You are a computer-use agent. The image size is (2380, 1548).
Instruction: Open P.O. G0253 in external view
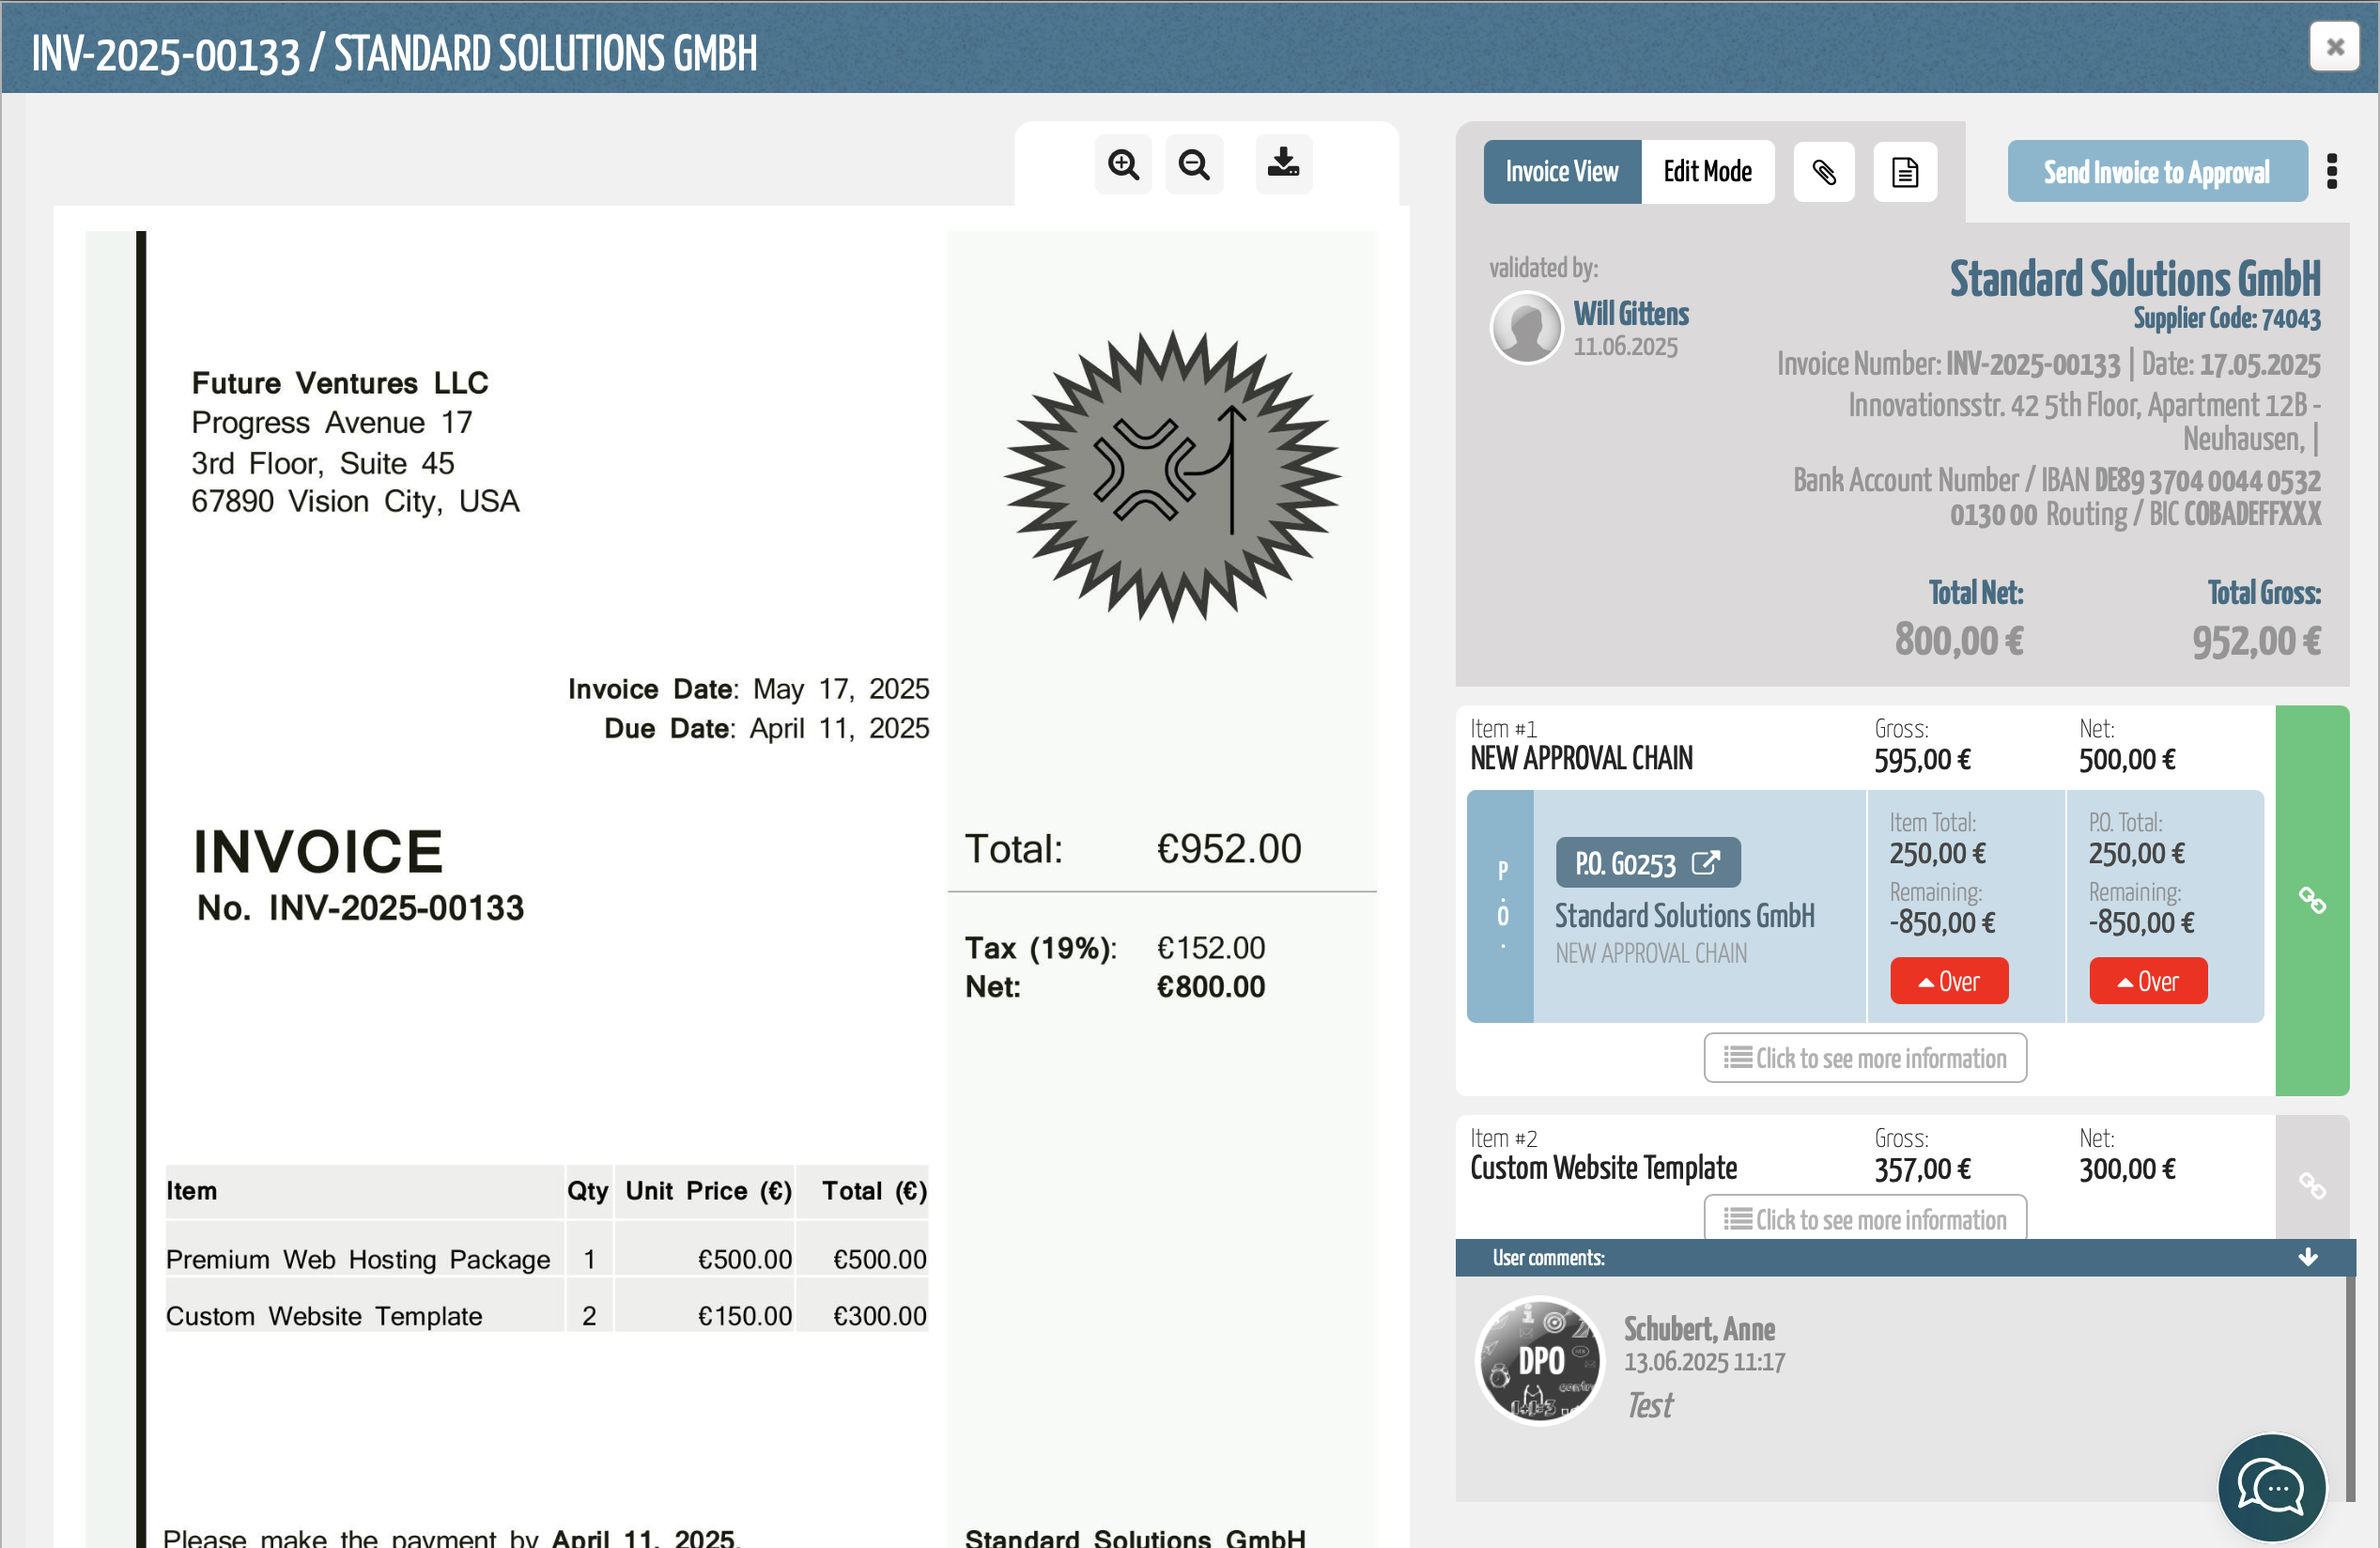(1647, 863)
